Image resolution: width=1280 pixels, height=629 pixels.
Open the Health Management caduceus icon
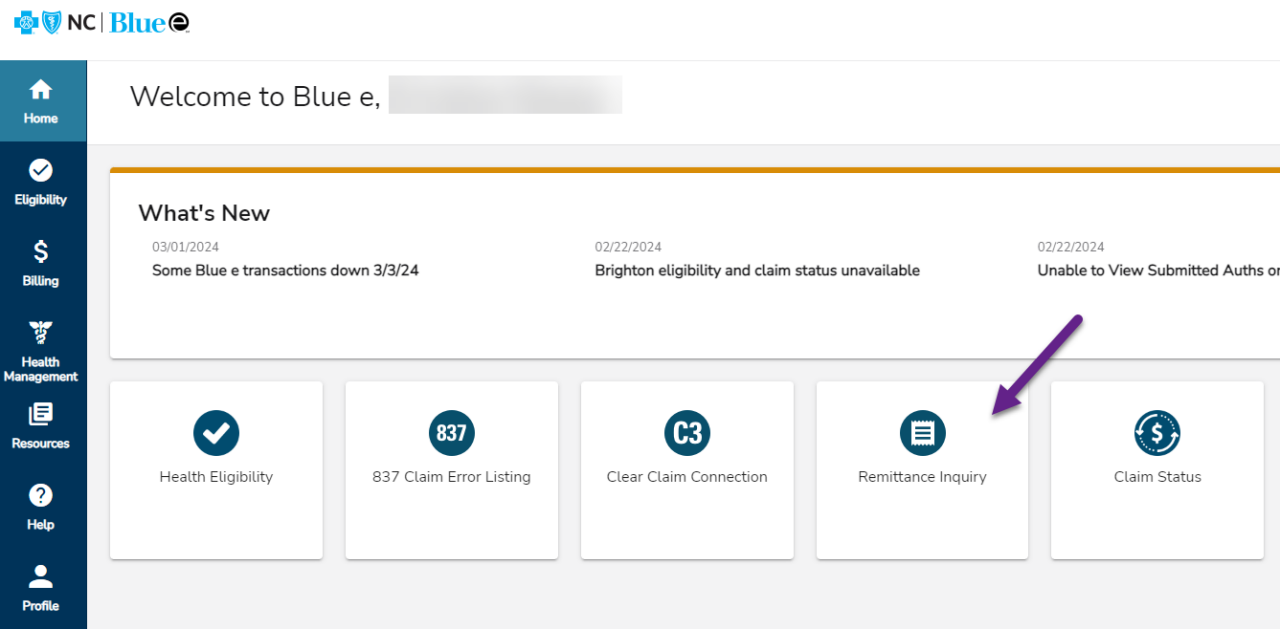[41, 332]
